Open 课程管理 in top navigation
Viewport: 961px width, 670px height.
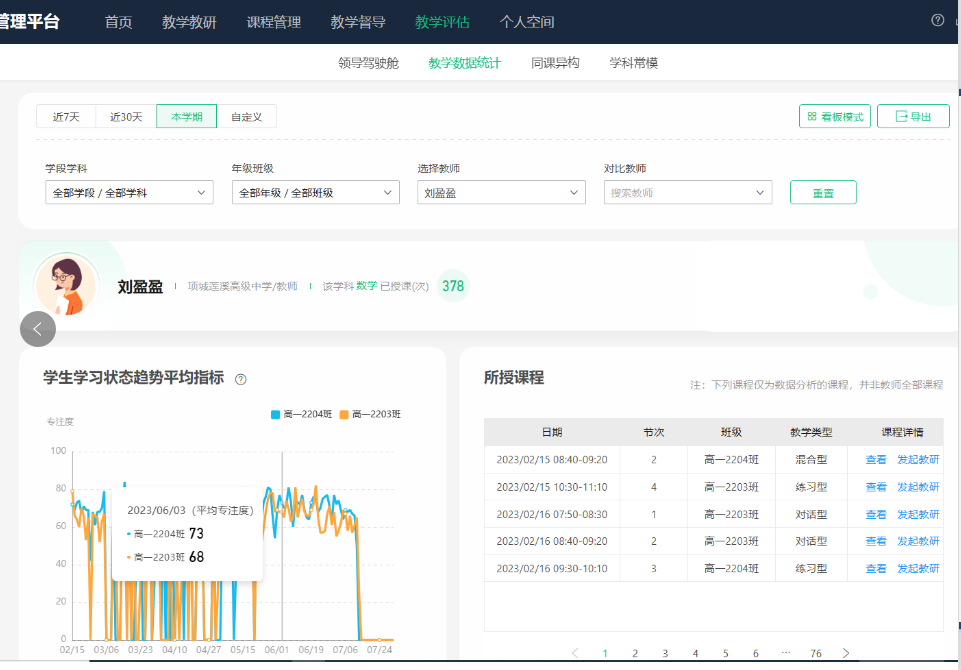coord(273,22)
